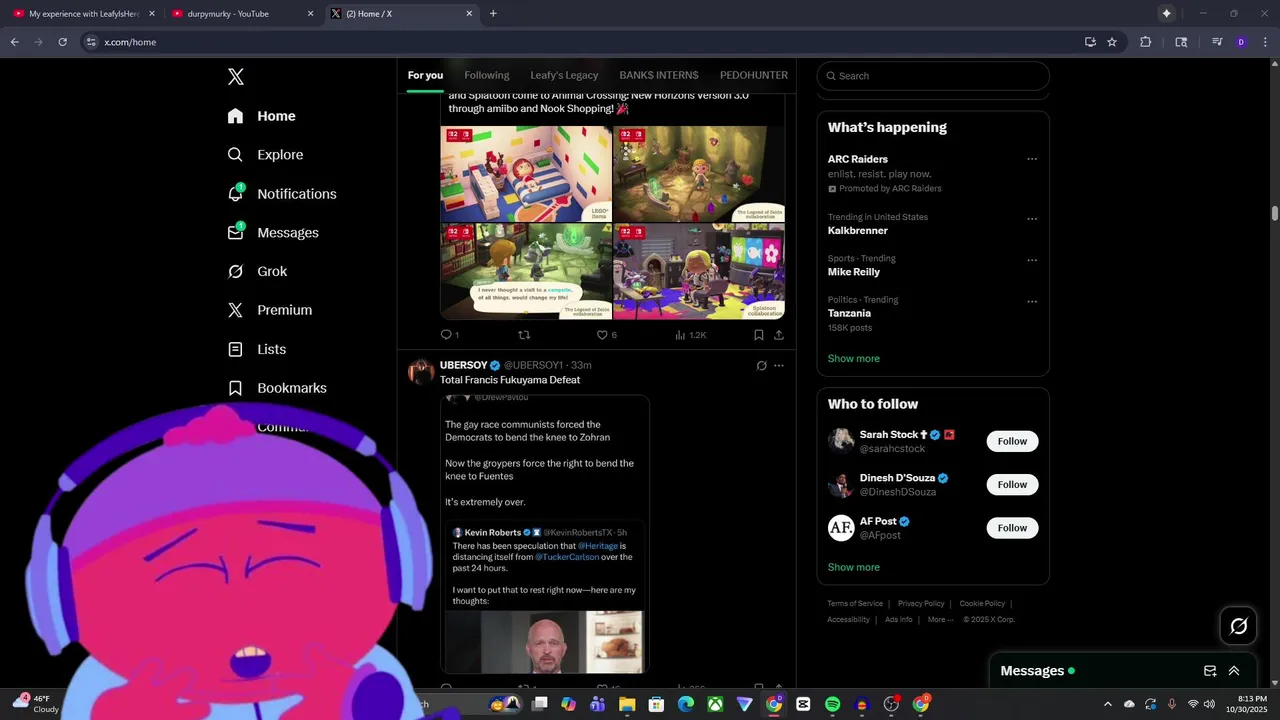Switch to My experience with LeafyIsHere tab

tap(84, 14)
